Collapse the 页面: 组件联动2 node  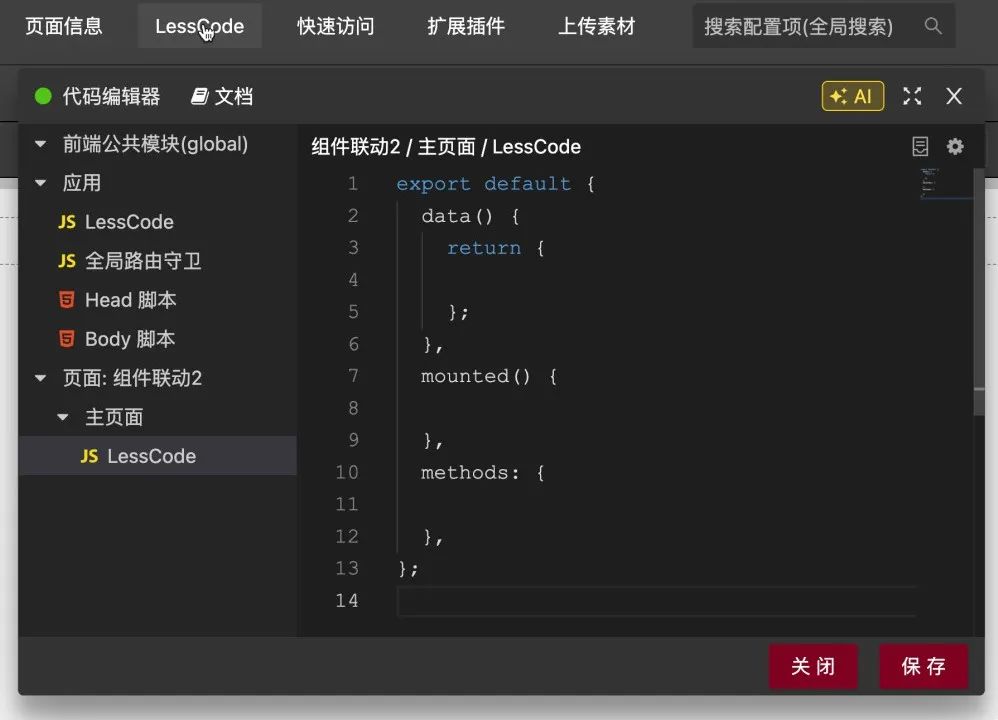40,378
